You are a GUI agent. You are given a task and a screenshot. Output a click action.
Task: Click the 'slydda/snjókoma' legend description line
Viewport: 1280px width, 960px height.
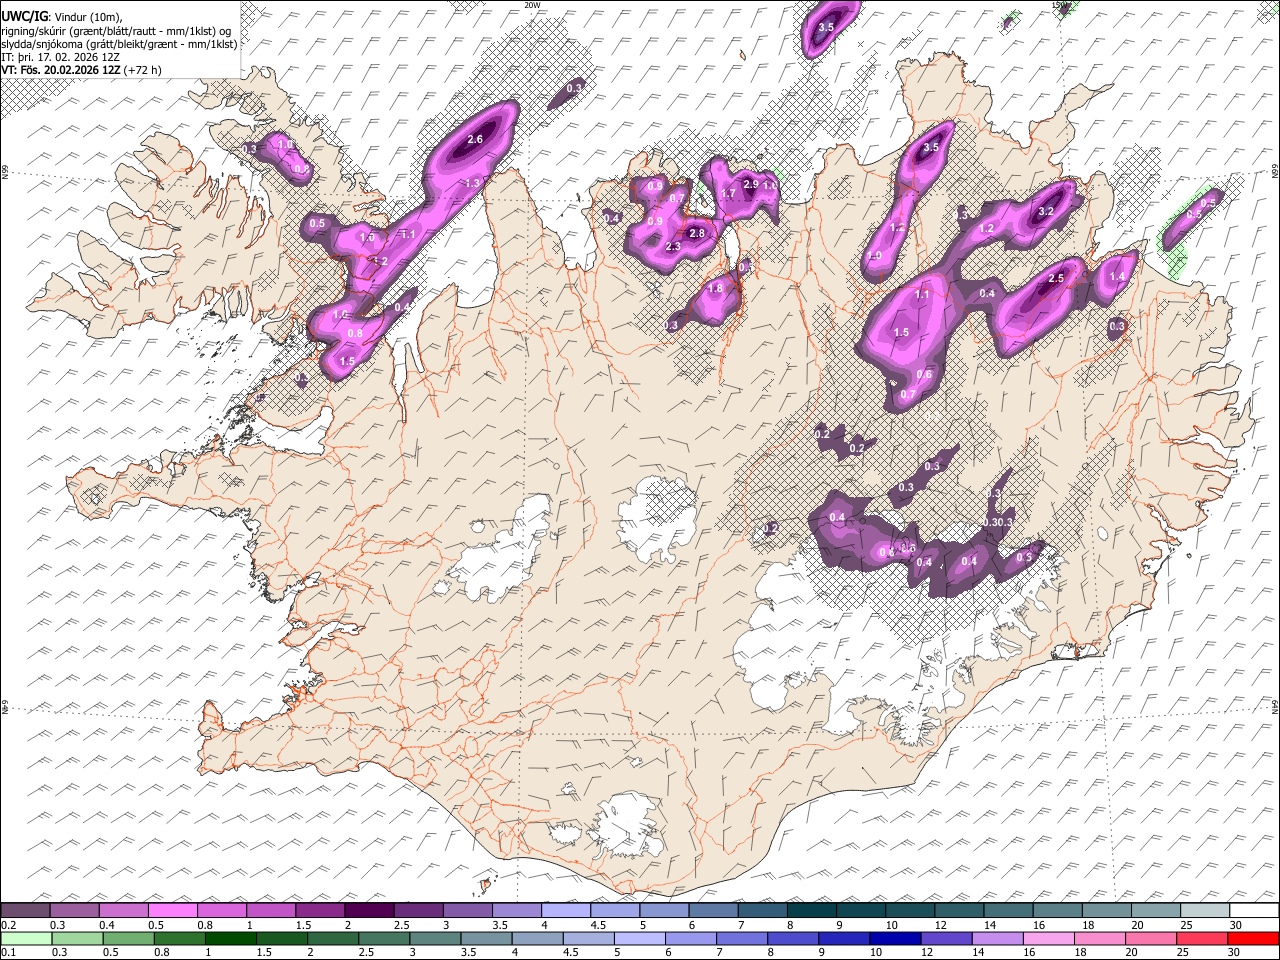click(x=119, y=44)
